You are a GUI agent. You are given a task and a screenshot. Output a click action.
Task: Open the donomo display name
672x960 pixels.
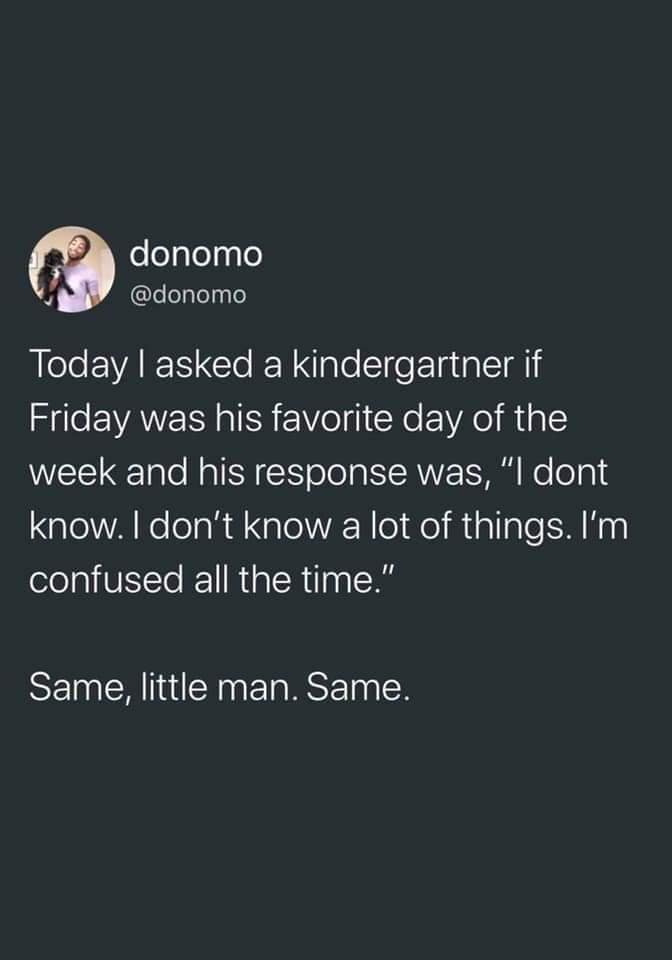[196, 255]
